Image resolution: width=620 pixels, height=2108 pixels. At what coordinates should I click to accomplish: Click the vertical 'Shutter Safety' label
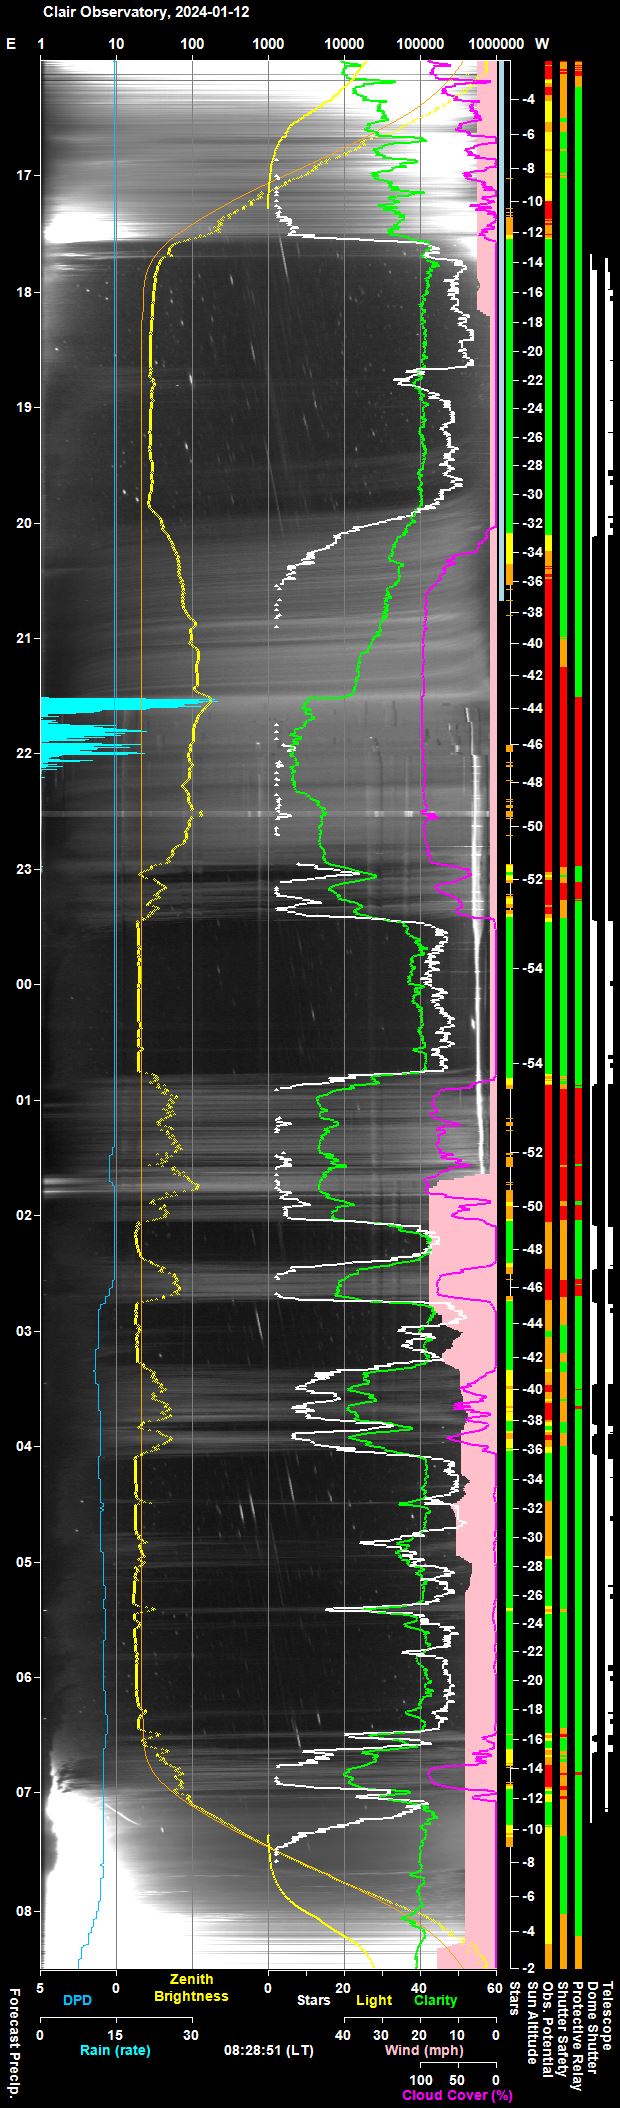coord(562,2029)
